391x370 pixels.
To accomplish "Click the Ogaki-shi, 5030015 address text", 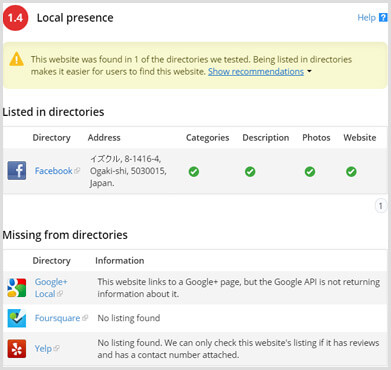I will 128,171.
